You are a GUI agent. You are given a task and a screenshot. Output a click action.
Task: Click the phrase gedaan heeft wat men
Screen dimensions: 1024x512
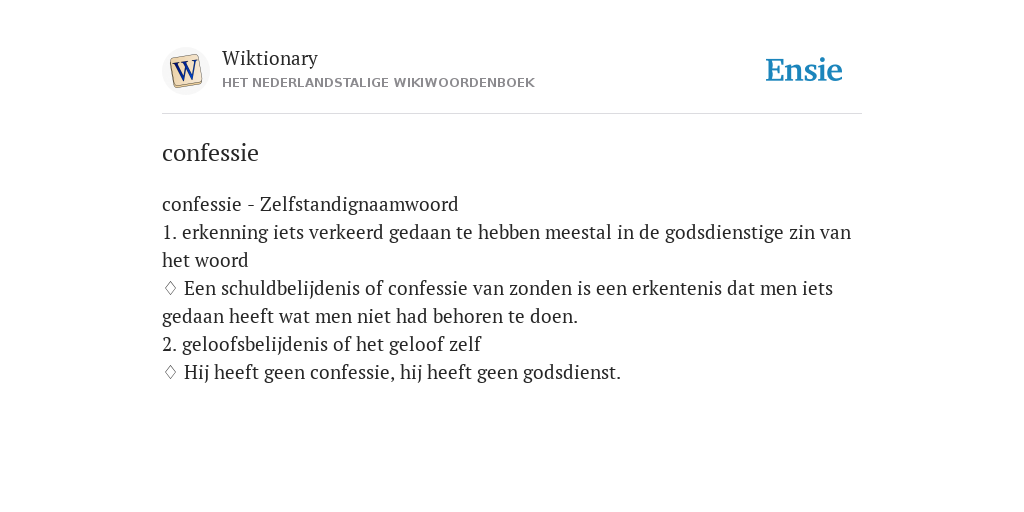pyautogui.click(x=261, y=317)
